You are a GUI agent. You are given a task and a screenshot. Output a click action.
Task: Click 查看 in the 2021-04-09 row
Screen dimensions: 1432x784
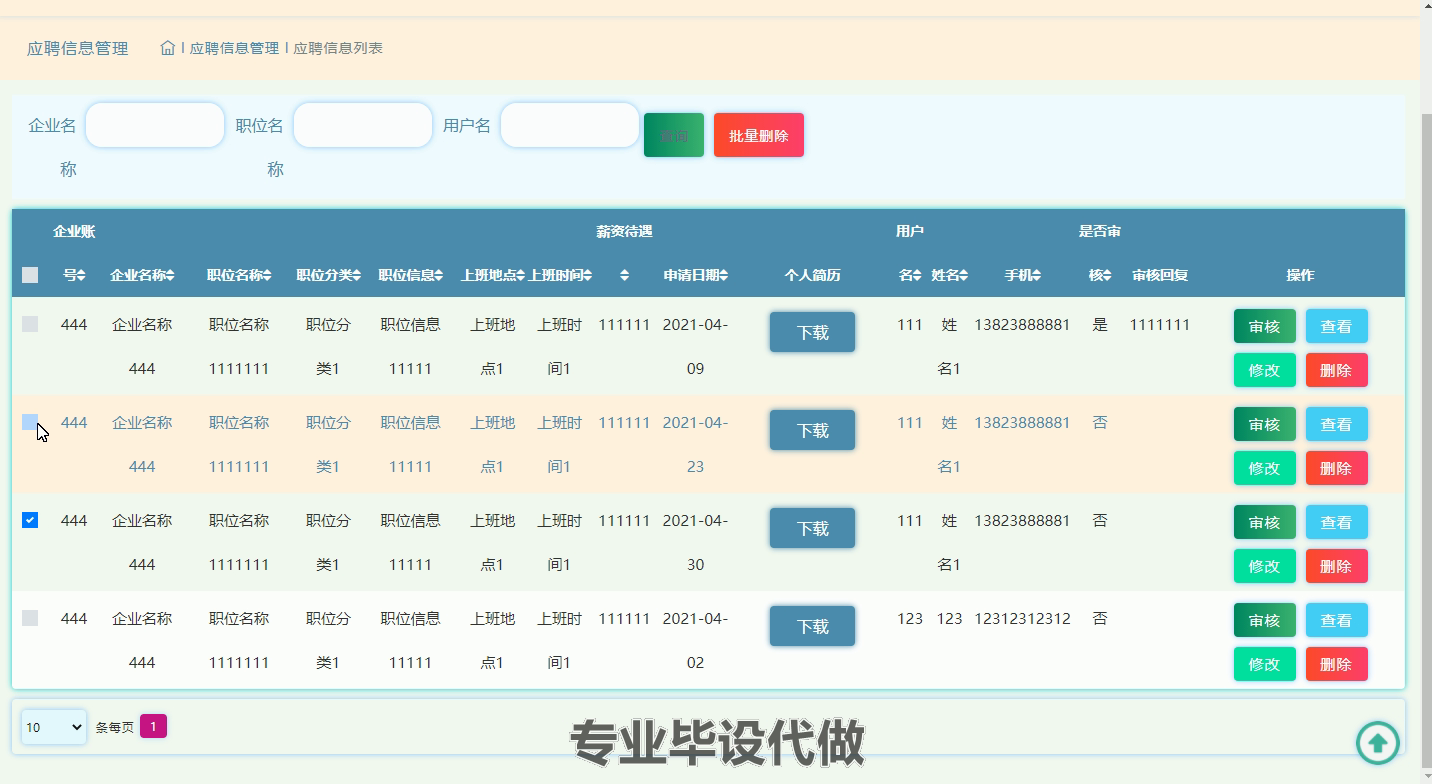click(x=1337, y=326)
